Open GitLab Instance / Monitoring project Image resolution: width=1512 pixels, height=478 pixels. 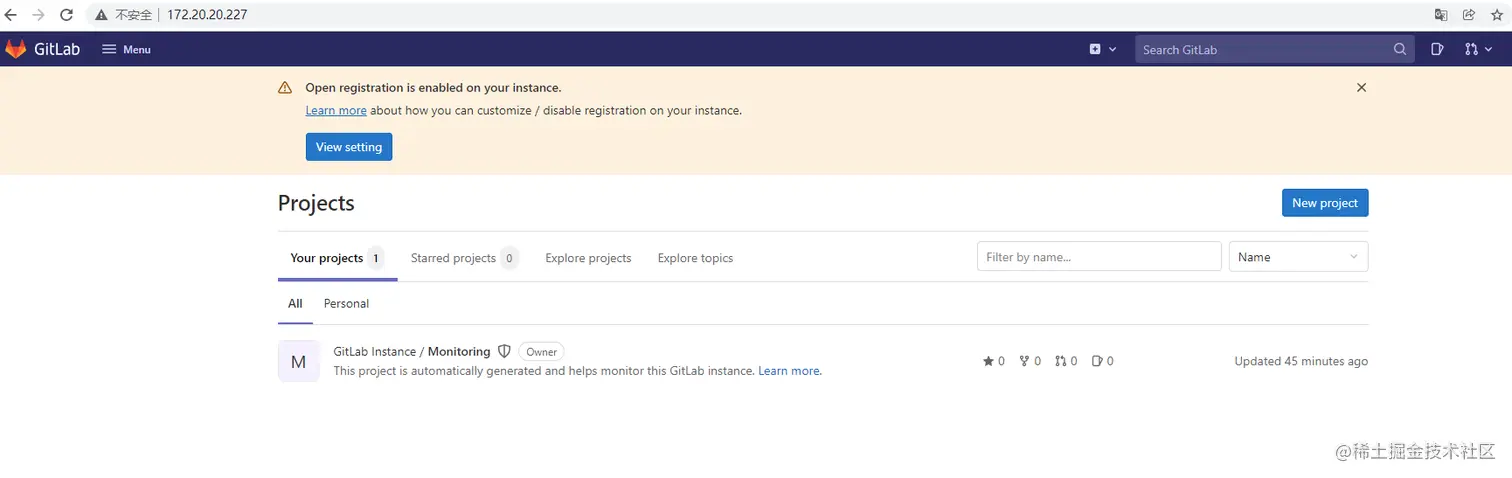point(412,352)
